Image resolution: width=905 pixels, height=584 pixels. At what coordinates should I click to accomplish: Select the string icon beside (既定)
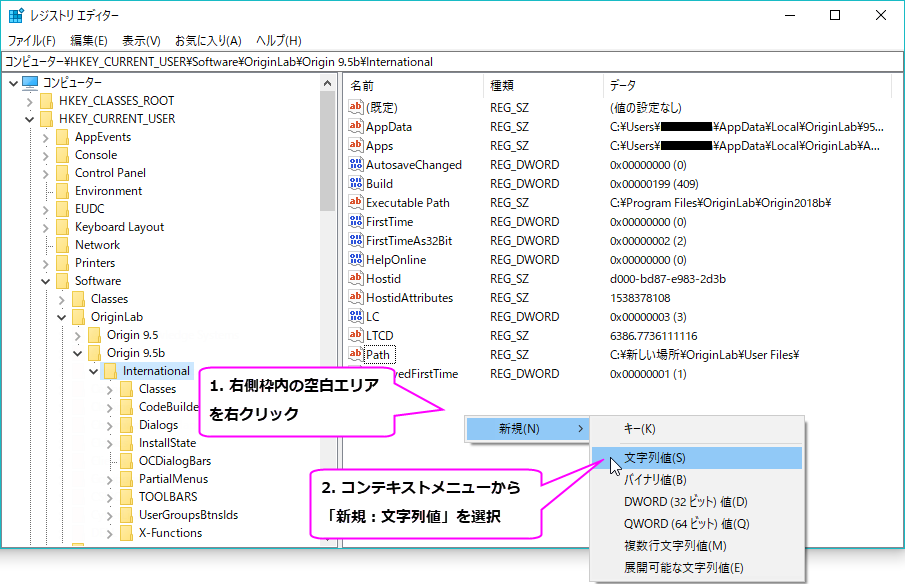click(x=356, y=107)
